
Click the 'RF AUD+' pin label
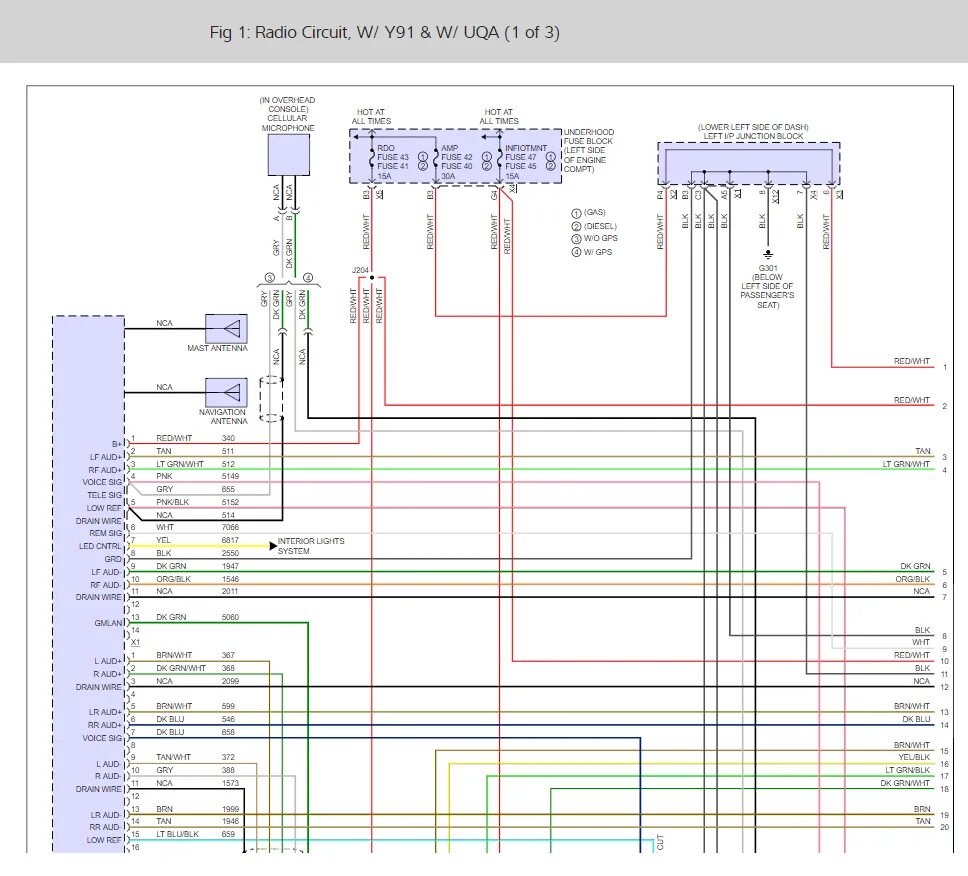pos(105,470)
